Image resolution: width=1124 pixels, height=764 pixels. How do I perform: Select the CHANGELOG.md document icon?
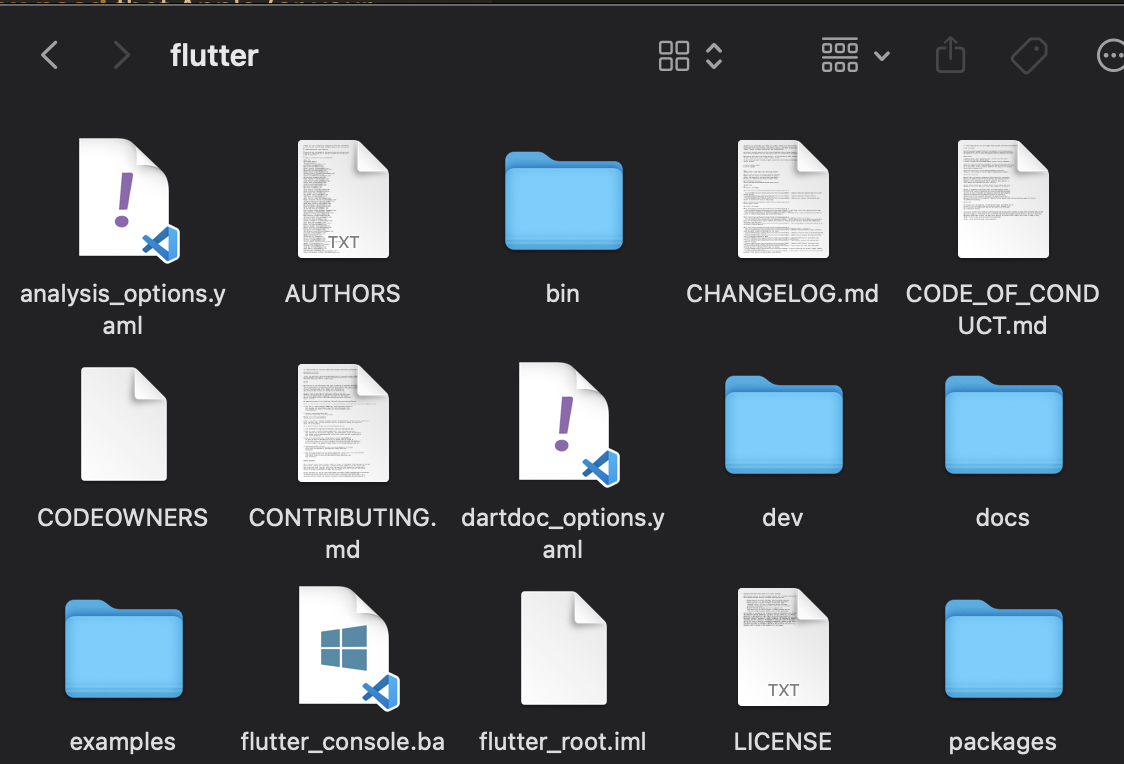[784, 199]
